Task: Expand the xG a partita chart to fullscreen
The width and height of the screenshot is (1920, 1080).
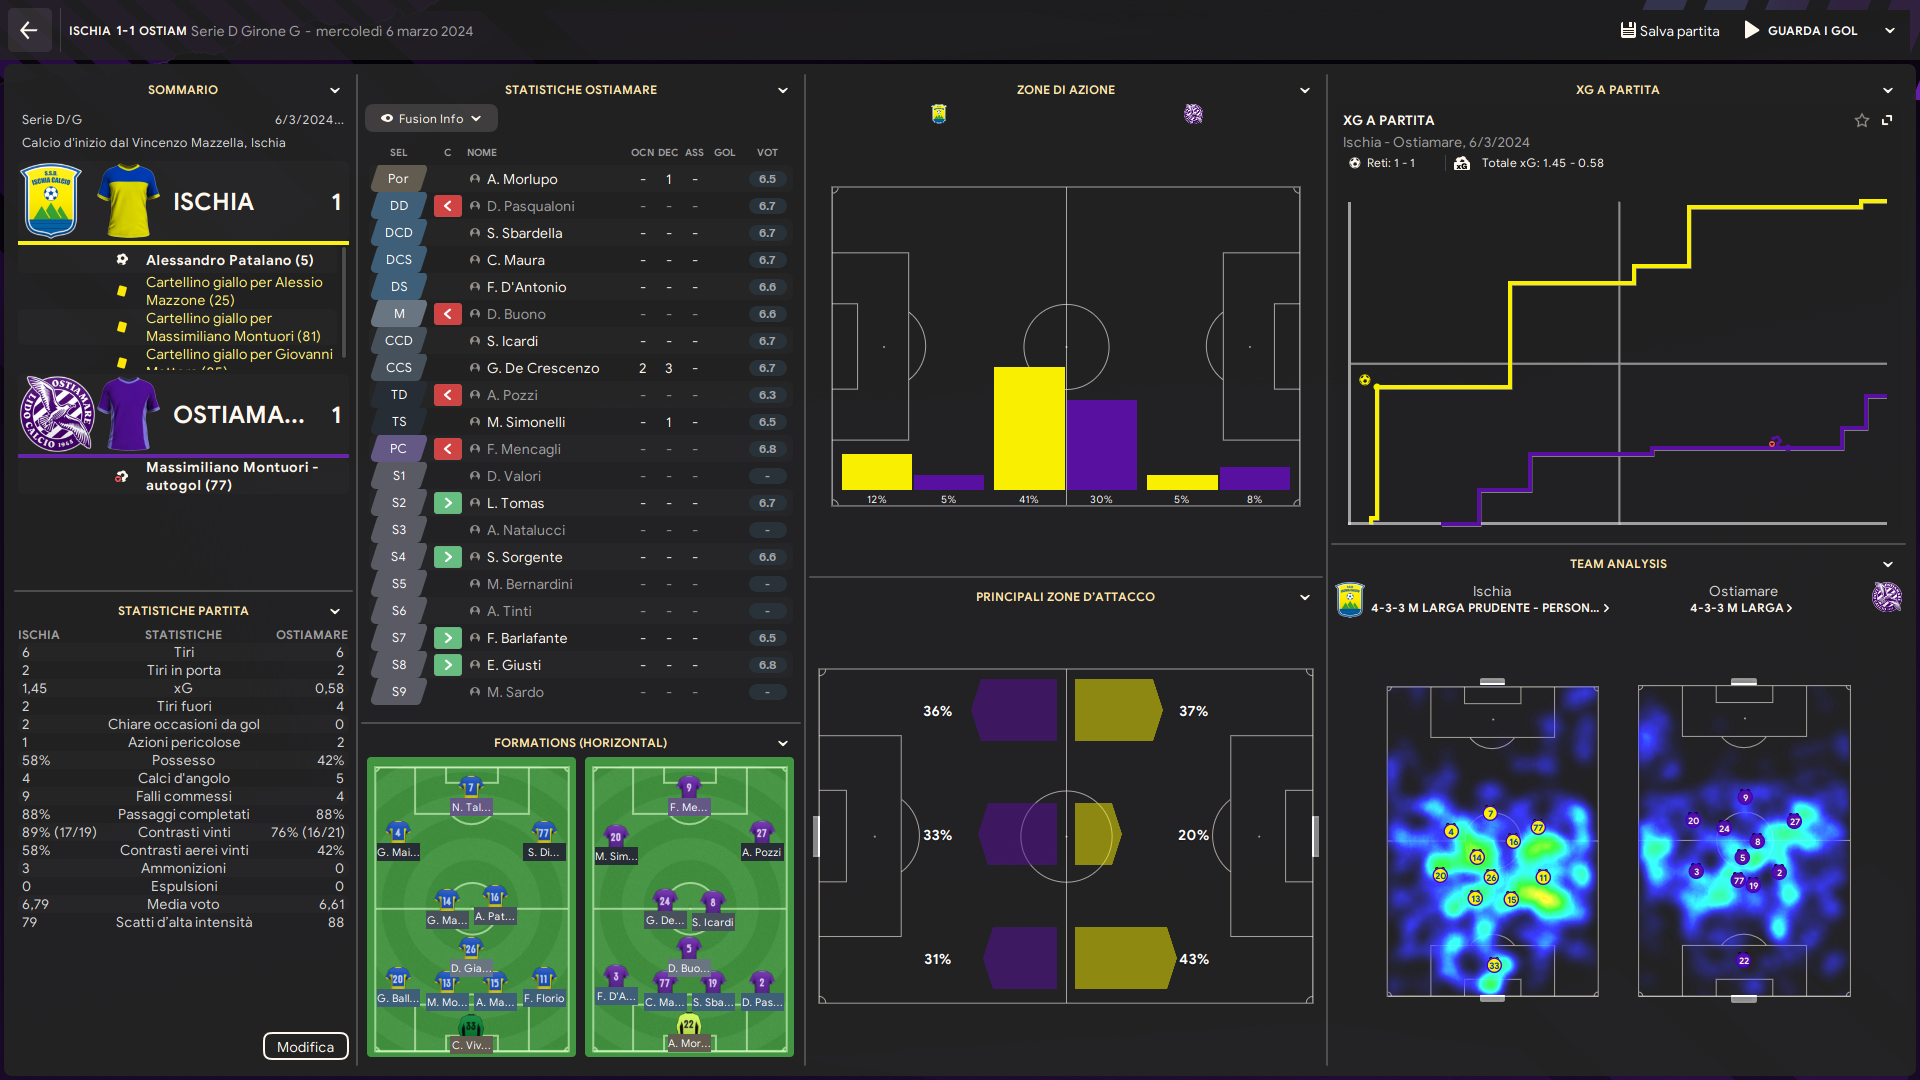Action: coord(1887,120)
